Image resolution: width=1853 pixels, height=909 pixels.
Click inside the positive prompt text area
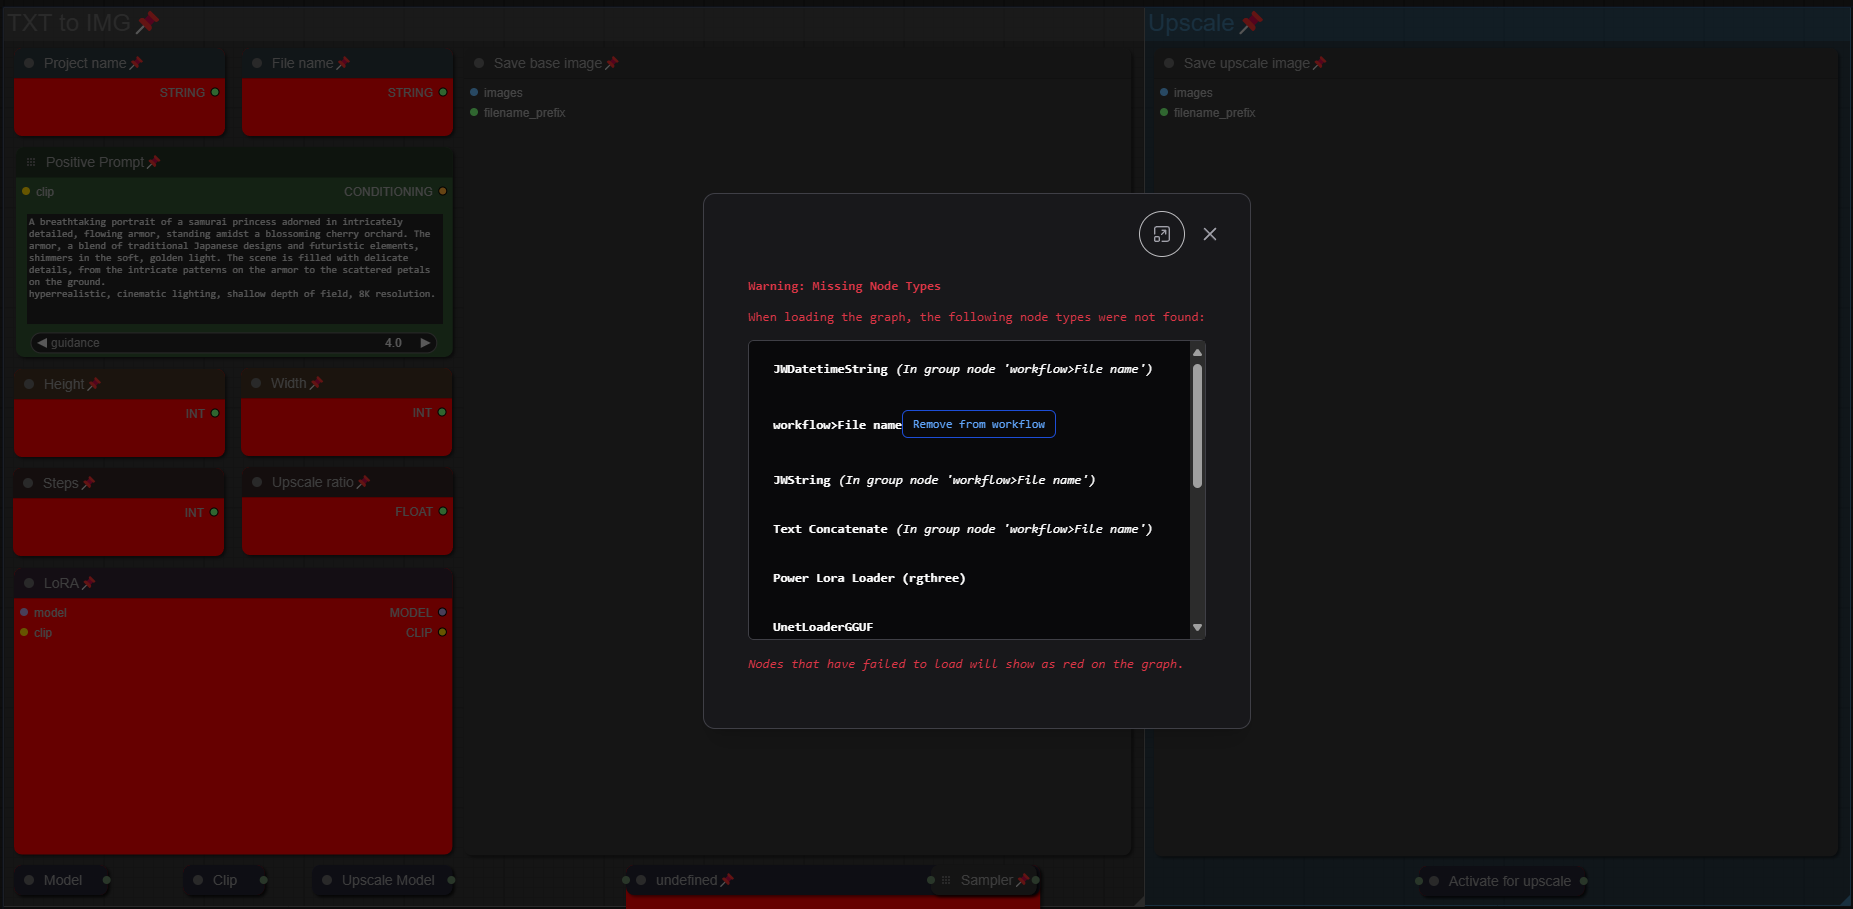[x=234, y=268]
